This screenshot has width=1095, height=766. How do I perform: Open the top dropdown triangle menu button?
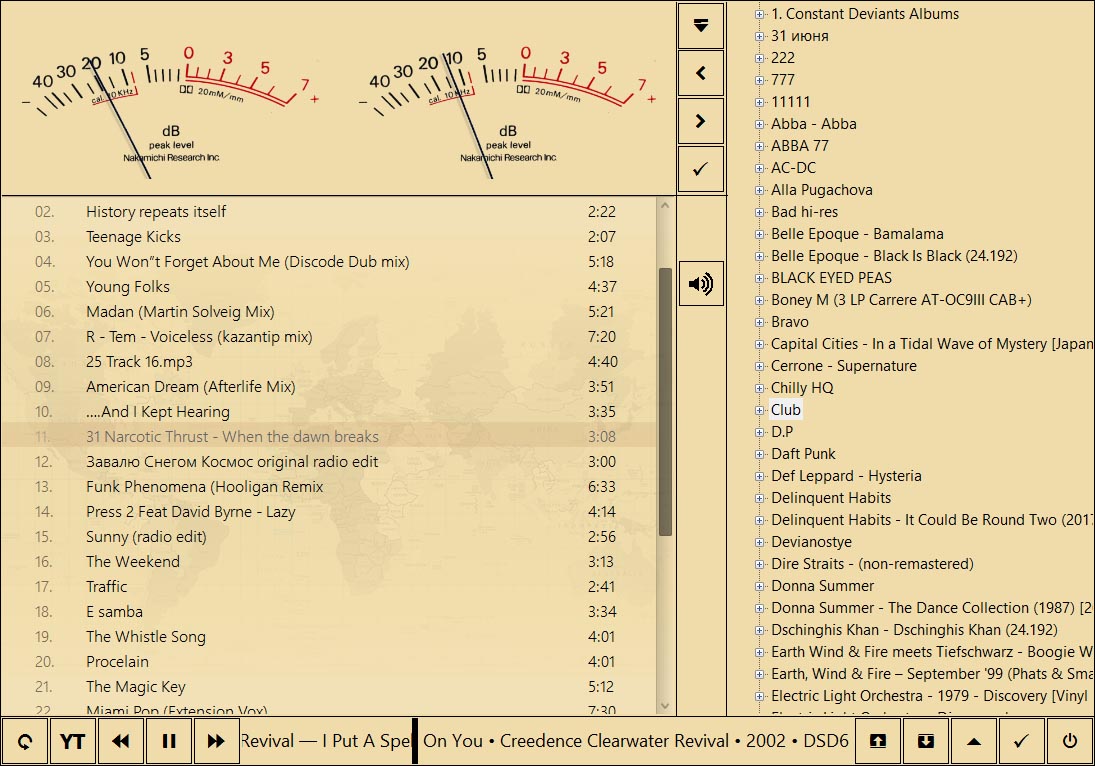pos(700,25)
